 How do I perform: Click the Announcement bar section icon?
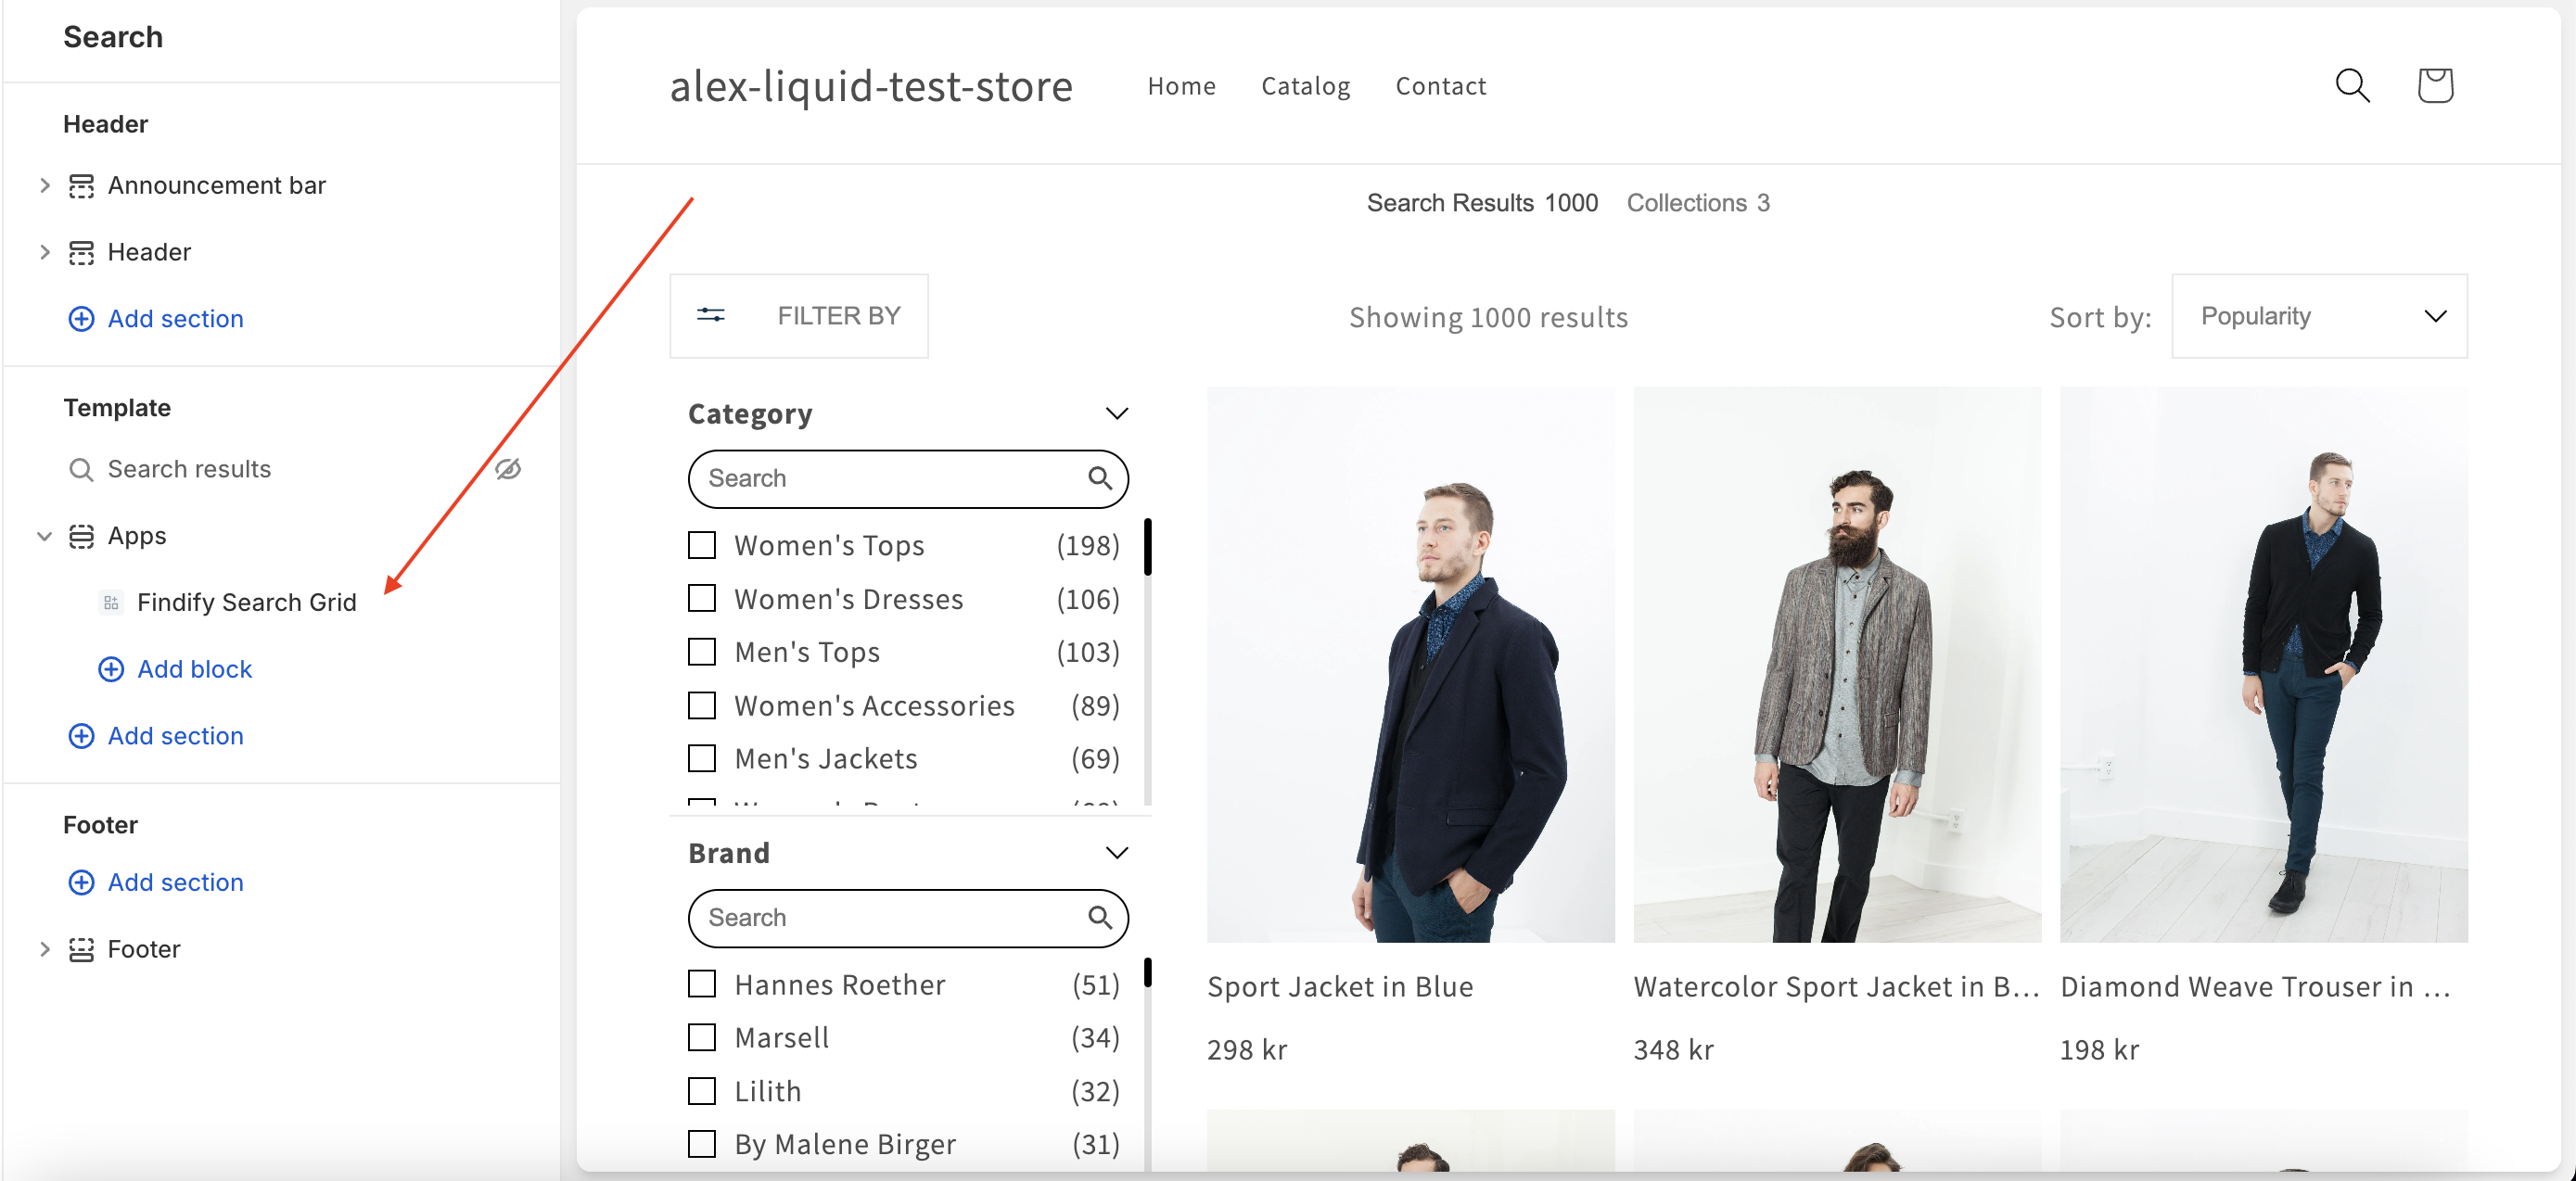pyautogui.click(x=81, y=186)
